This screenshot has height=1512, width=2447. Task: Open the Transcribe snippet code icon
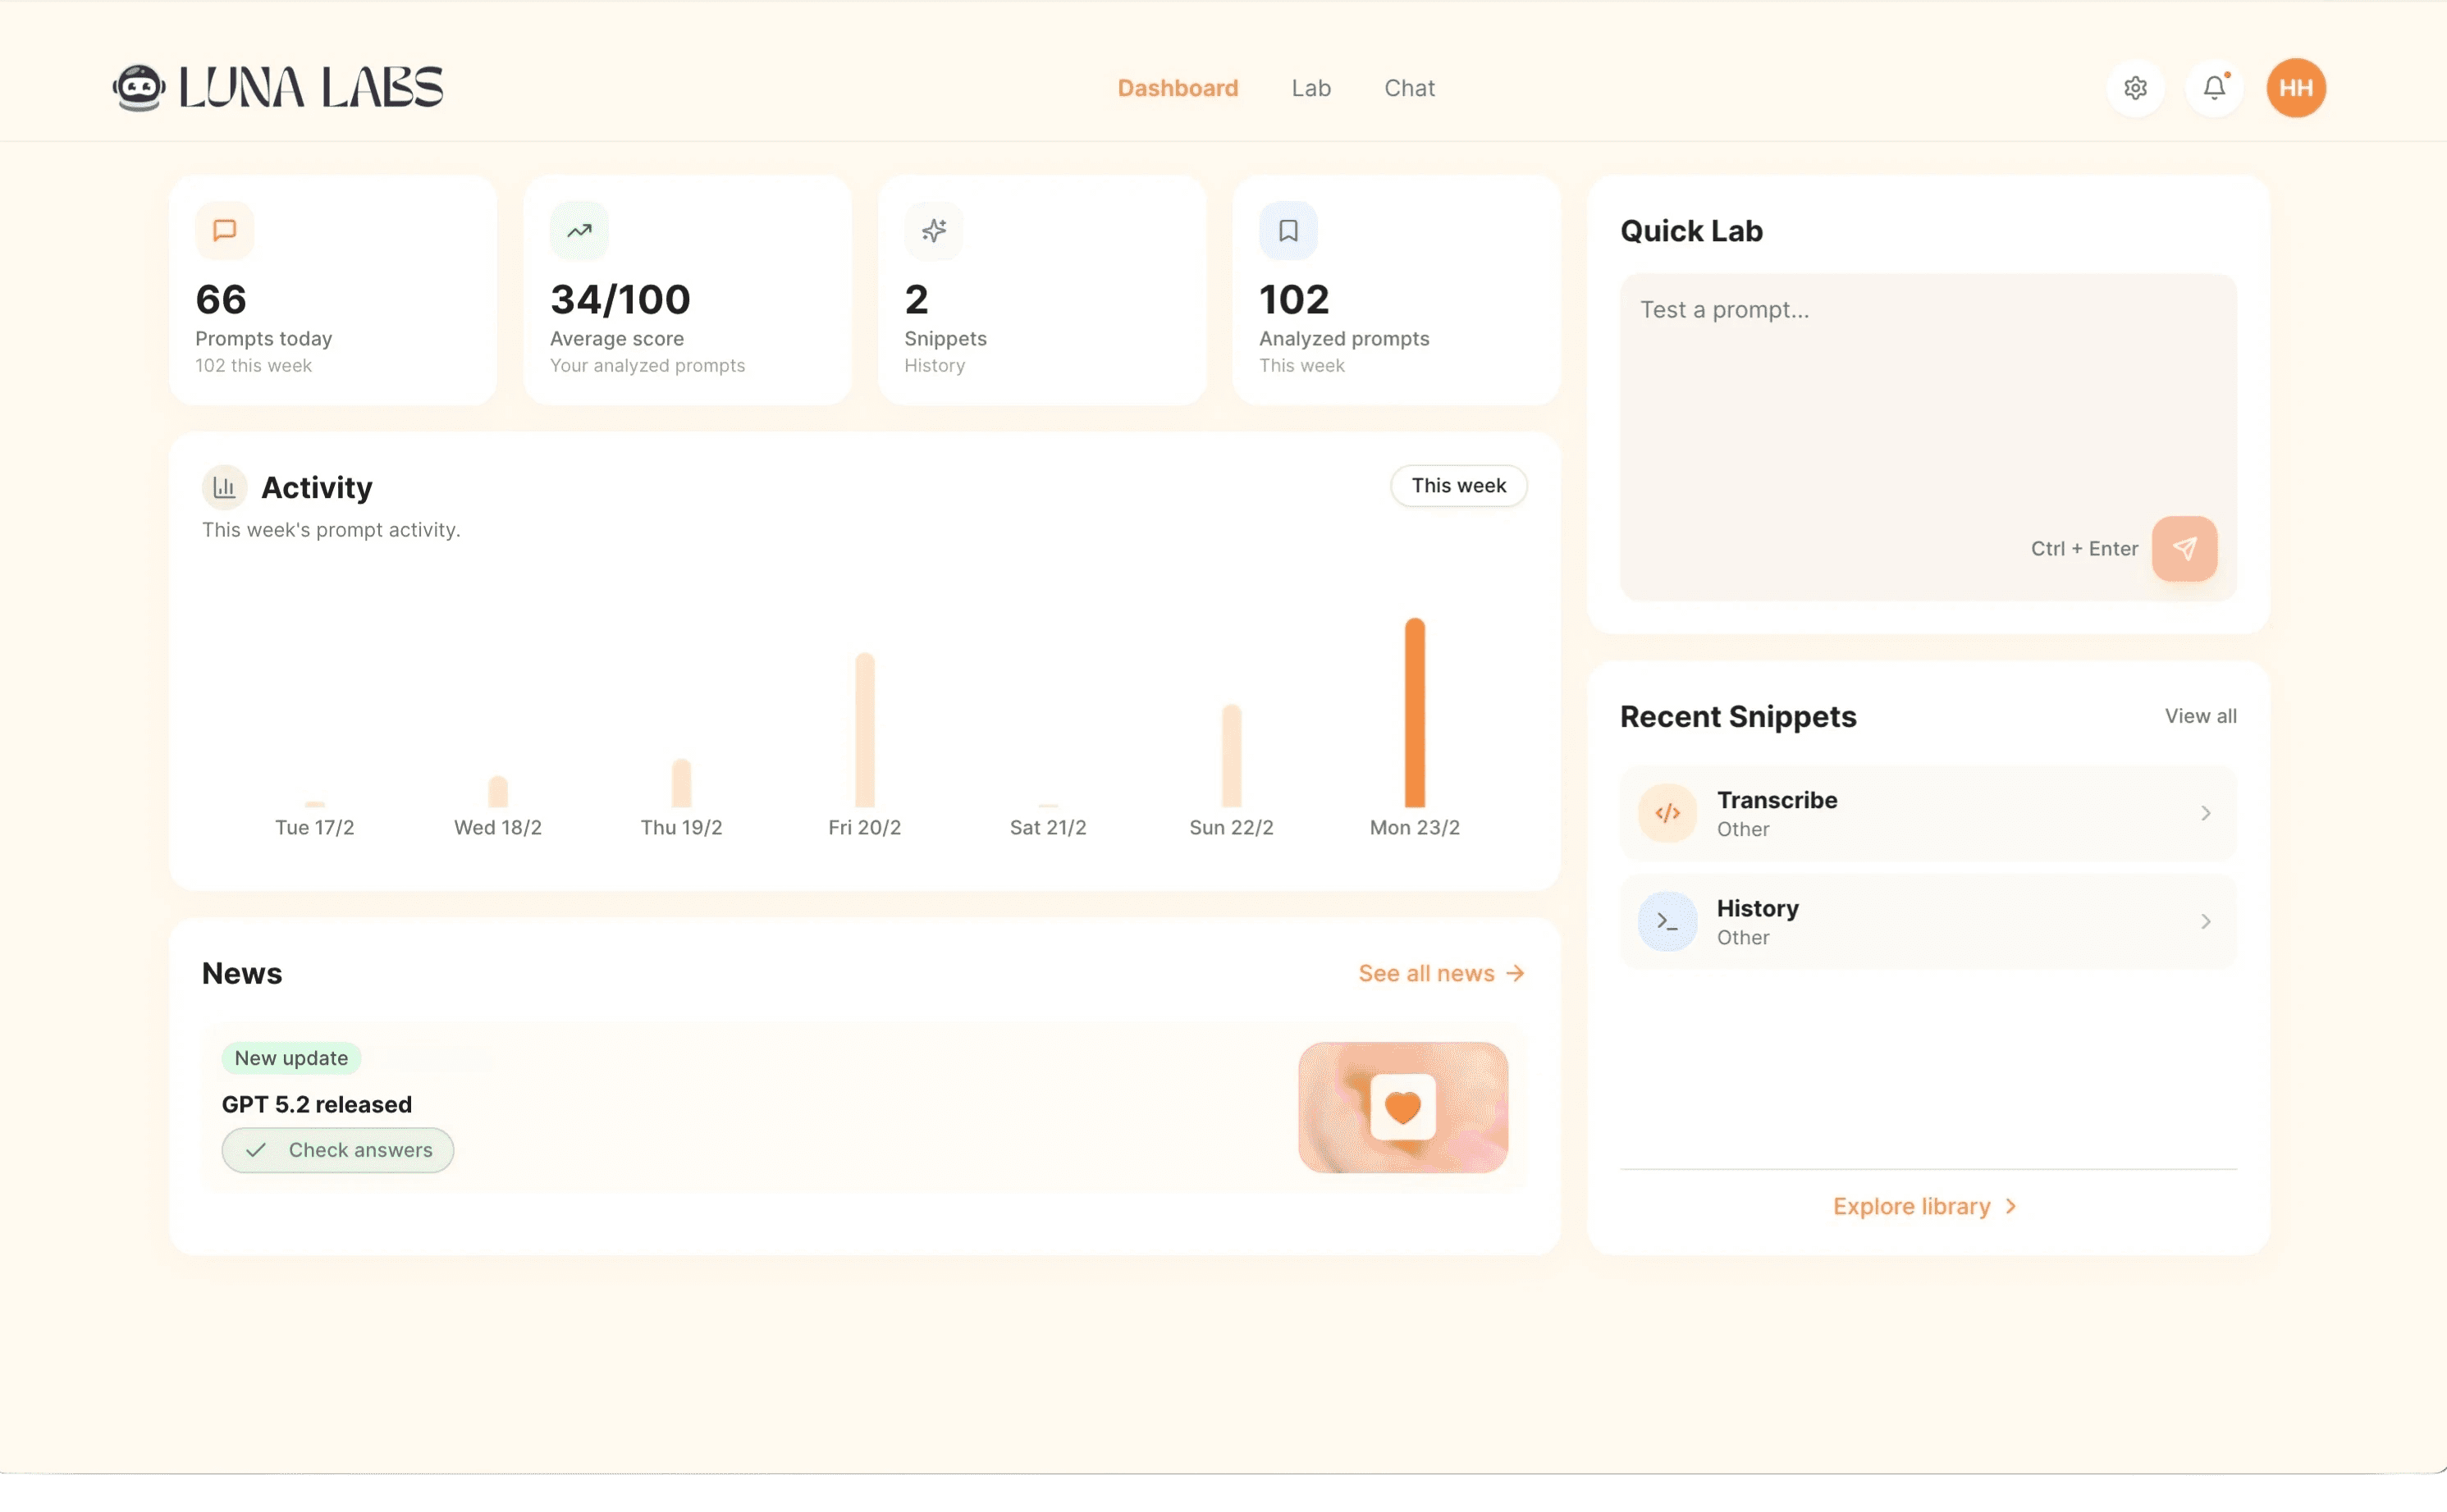click(1666, 812)
